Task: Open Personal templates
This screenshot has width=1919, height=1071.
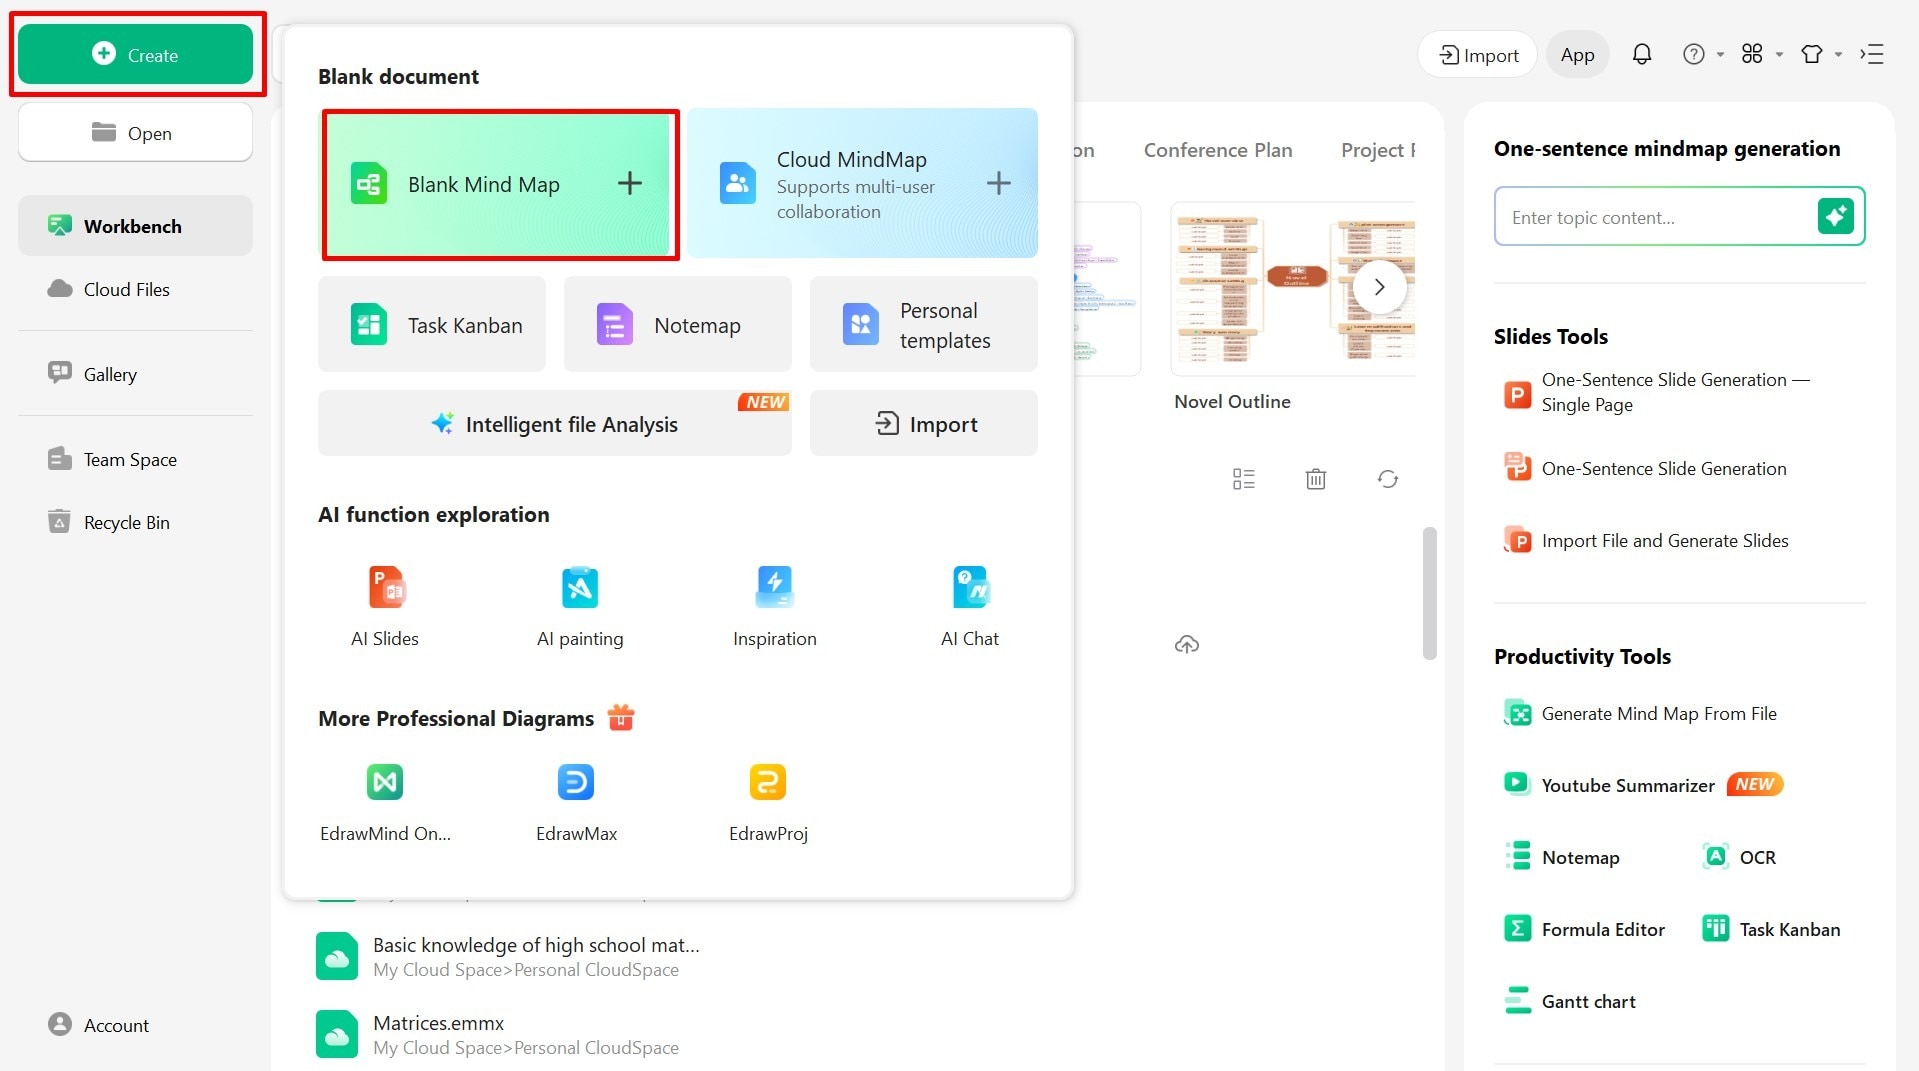Action: [x=924, y=325]
